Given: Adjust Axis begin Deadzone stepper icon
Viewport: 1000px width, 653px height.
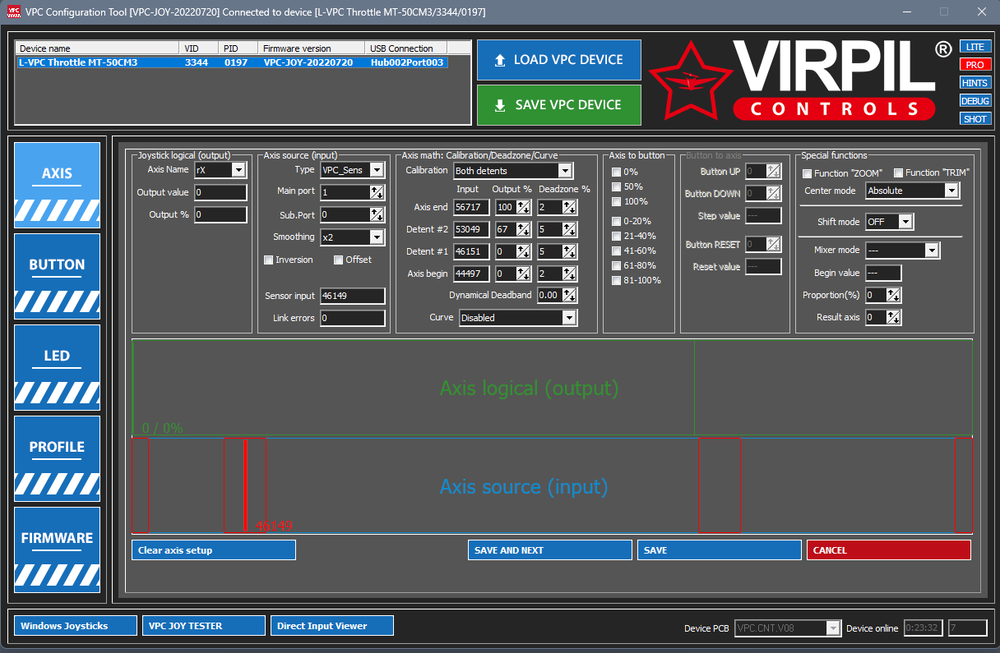Looking at the screenshot, I should pyautogui.click(x=570, y=274).
